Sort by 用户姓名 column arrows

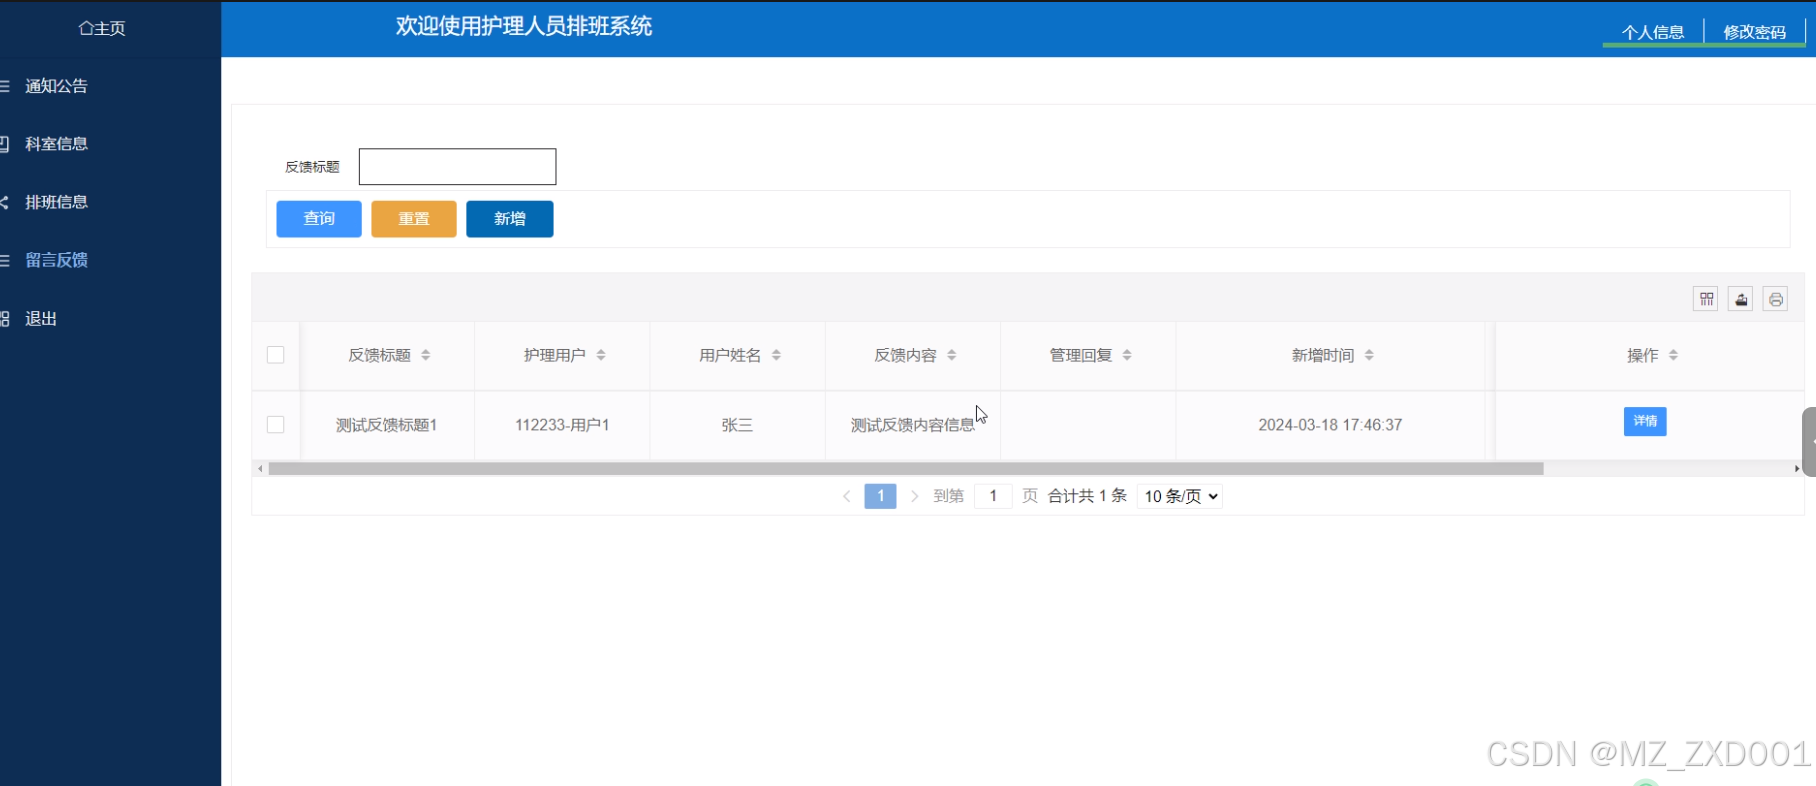tap(776, 355)
